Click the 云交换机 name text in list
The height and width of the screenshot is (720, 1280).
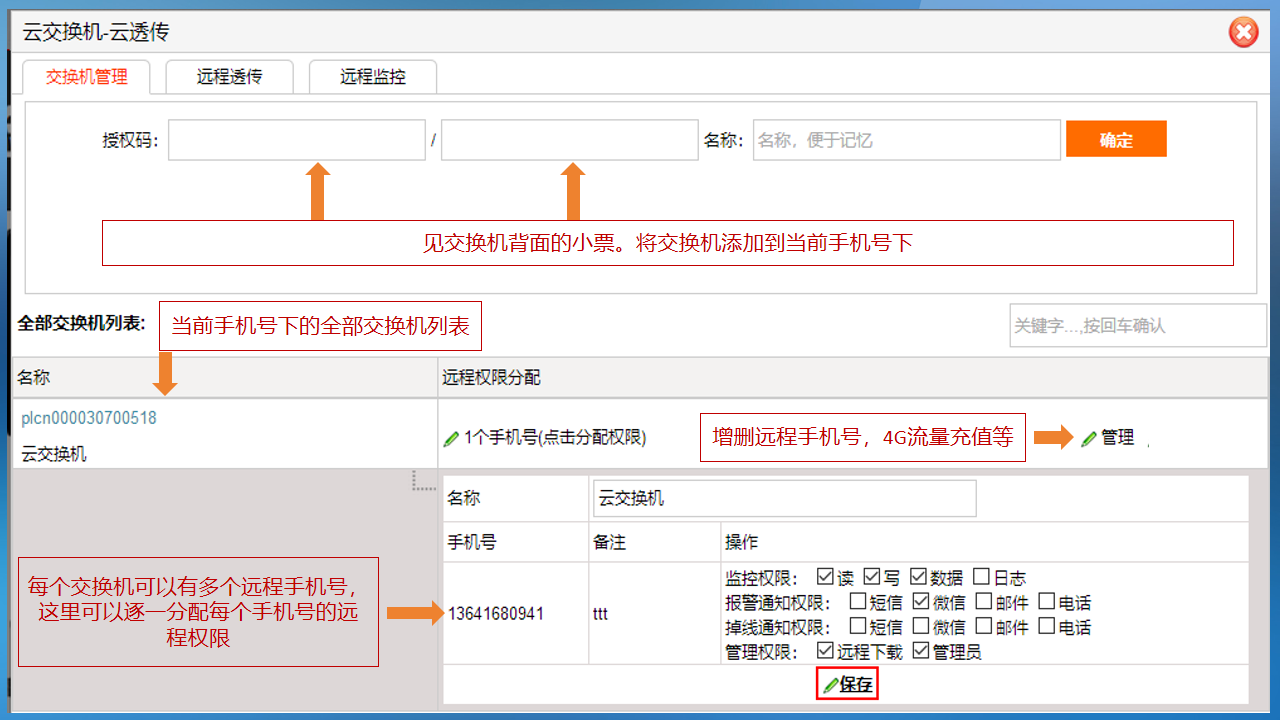(54, 454)
